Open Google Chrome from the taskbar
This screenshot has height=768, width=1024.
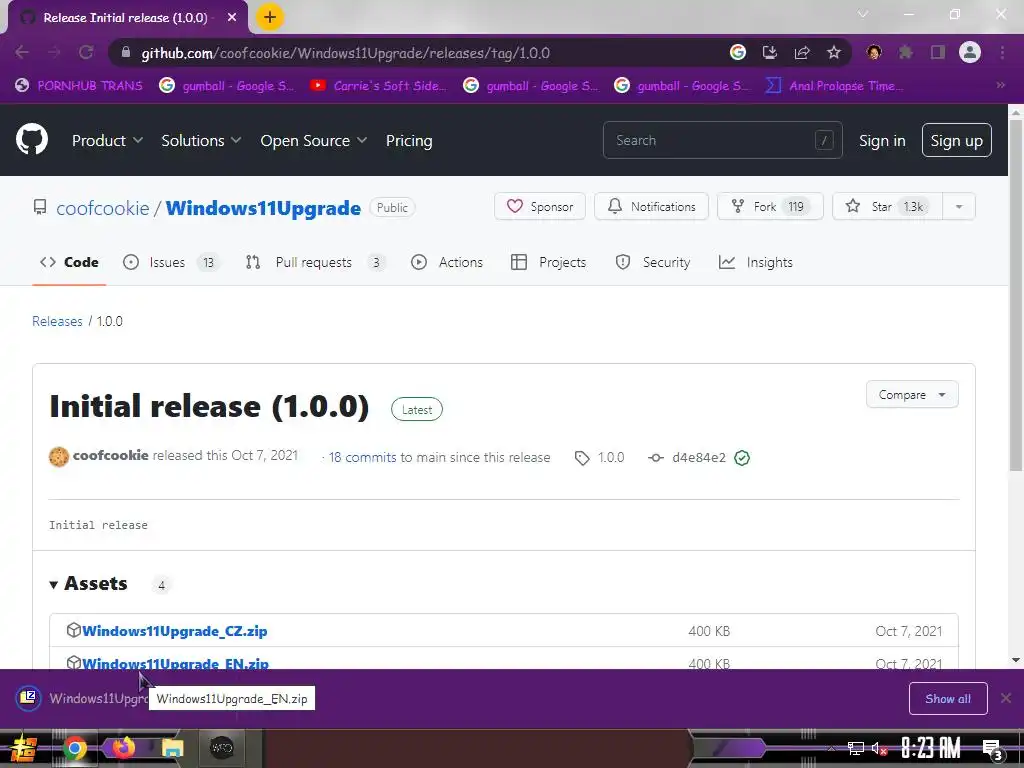tap(74, 748)
